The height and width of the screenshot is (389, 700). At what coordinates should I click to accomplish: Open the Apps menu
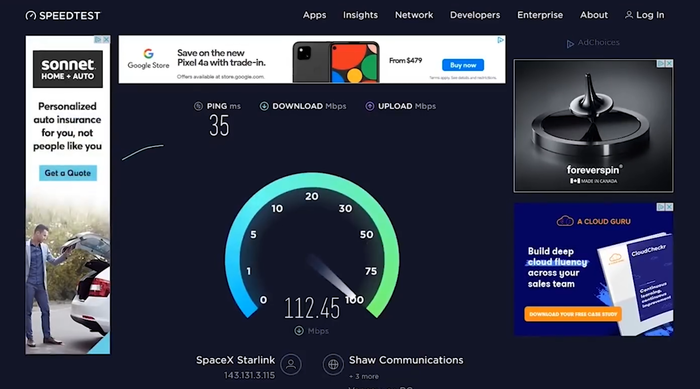pyautogui.click(x=314, y=15)
